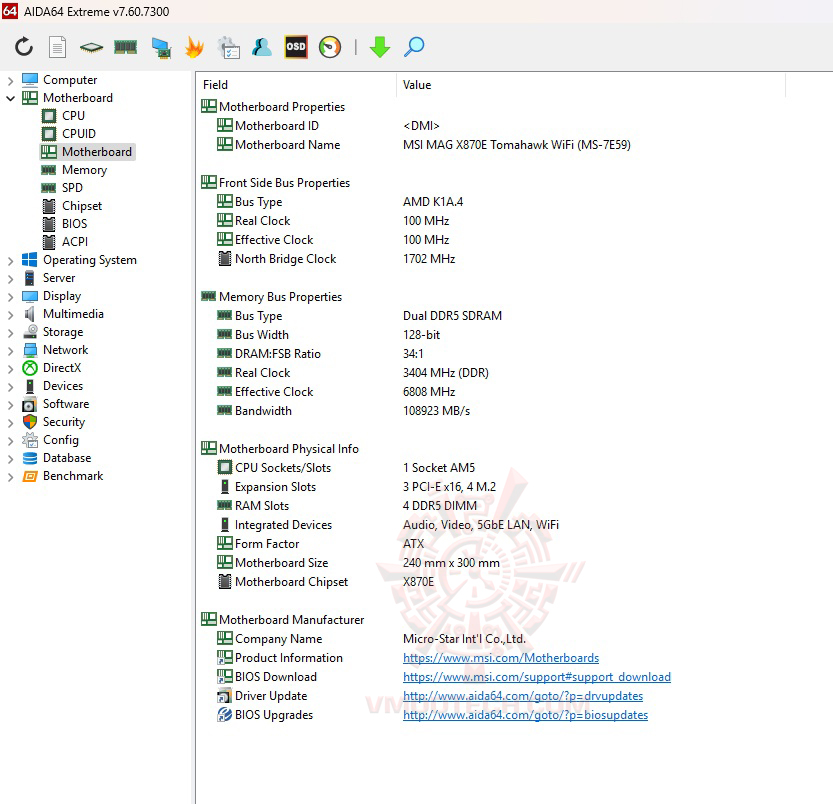Open the Benchmark section

[x=74, y=476]
